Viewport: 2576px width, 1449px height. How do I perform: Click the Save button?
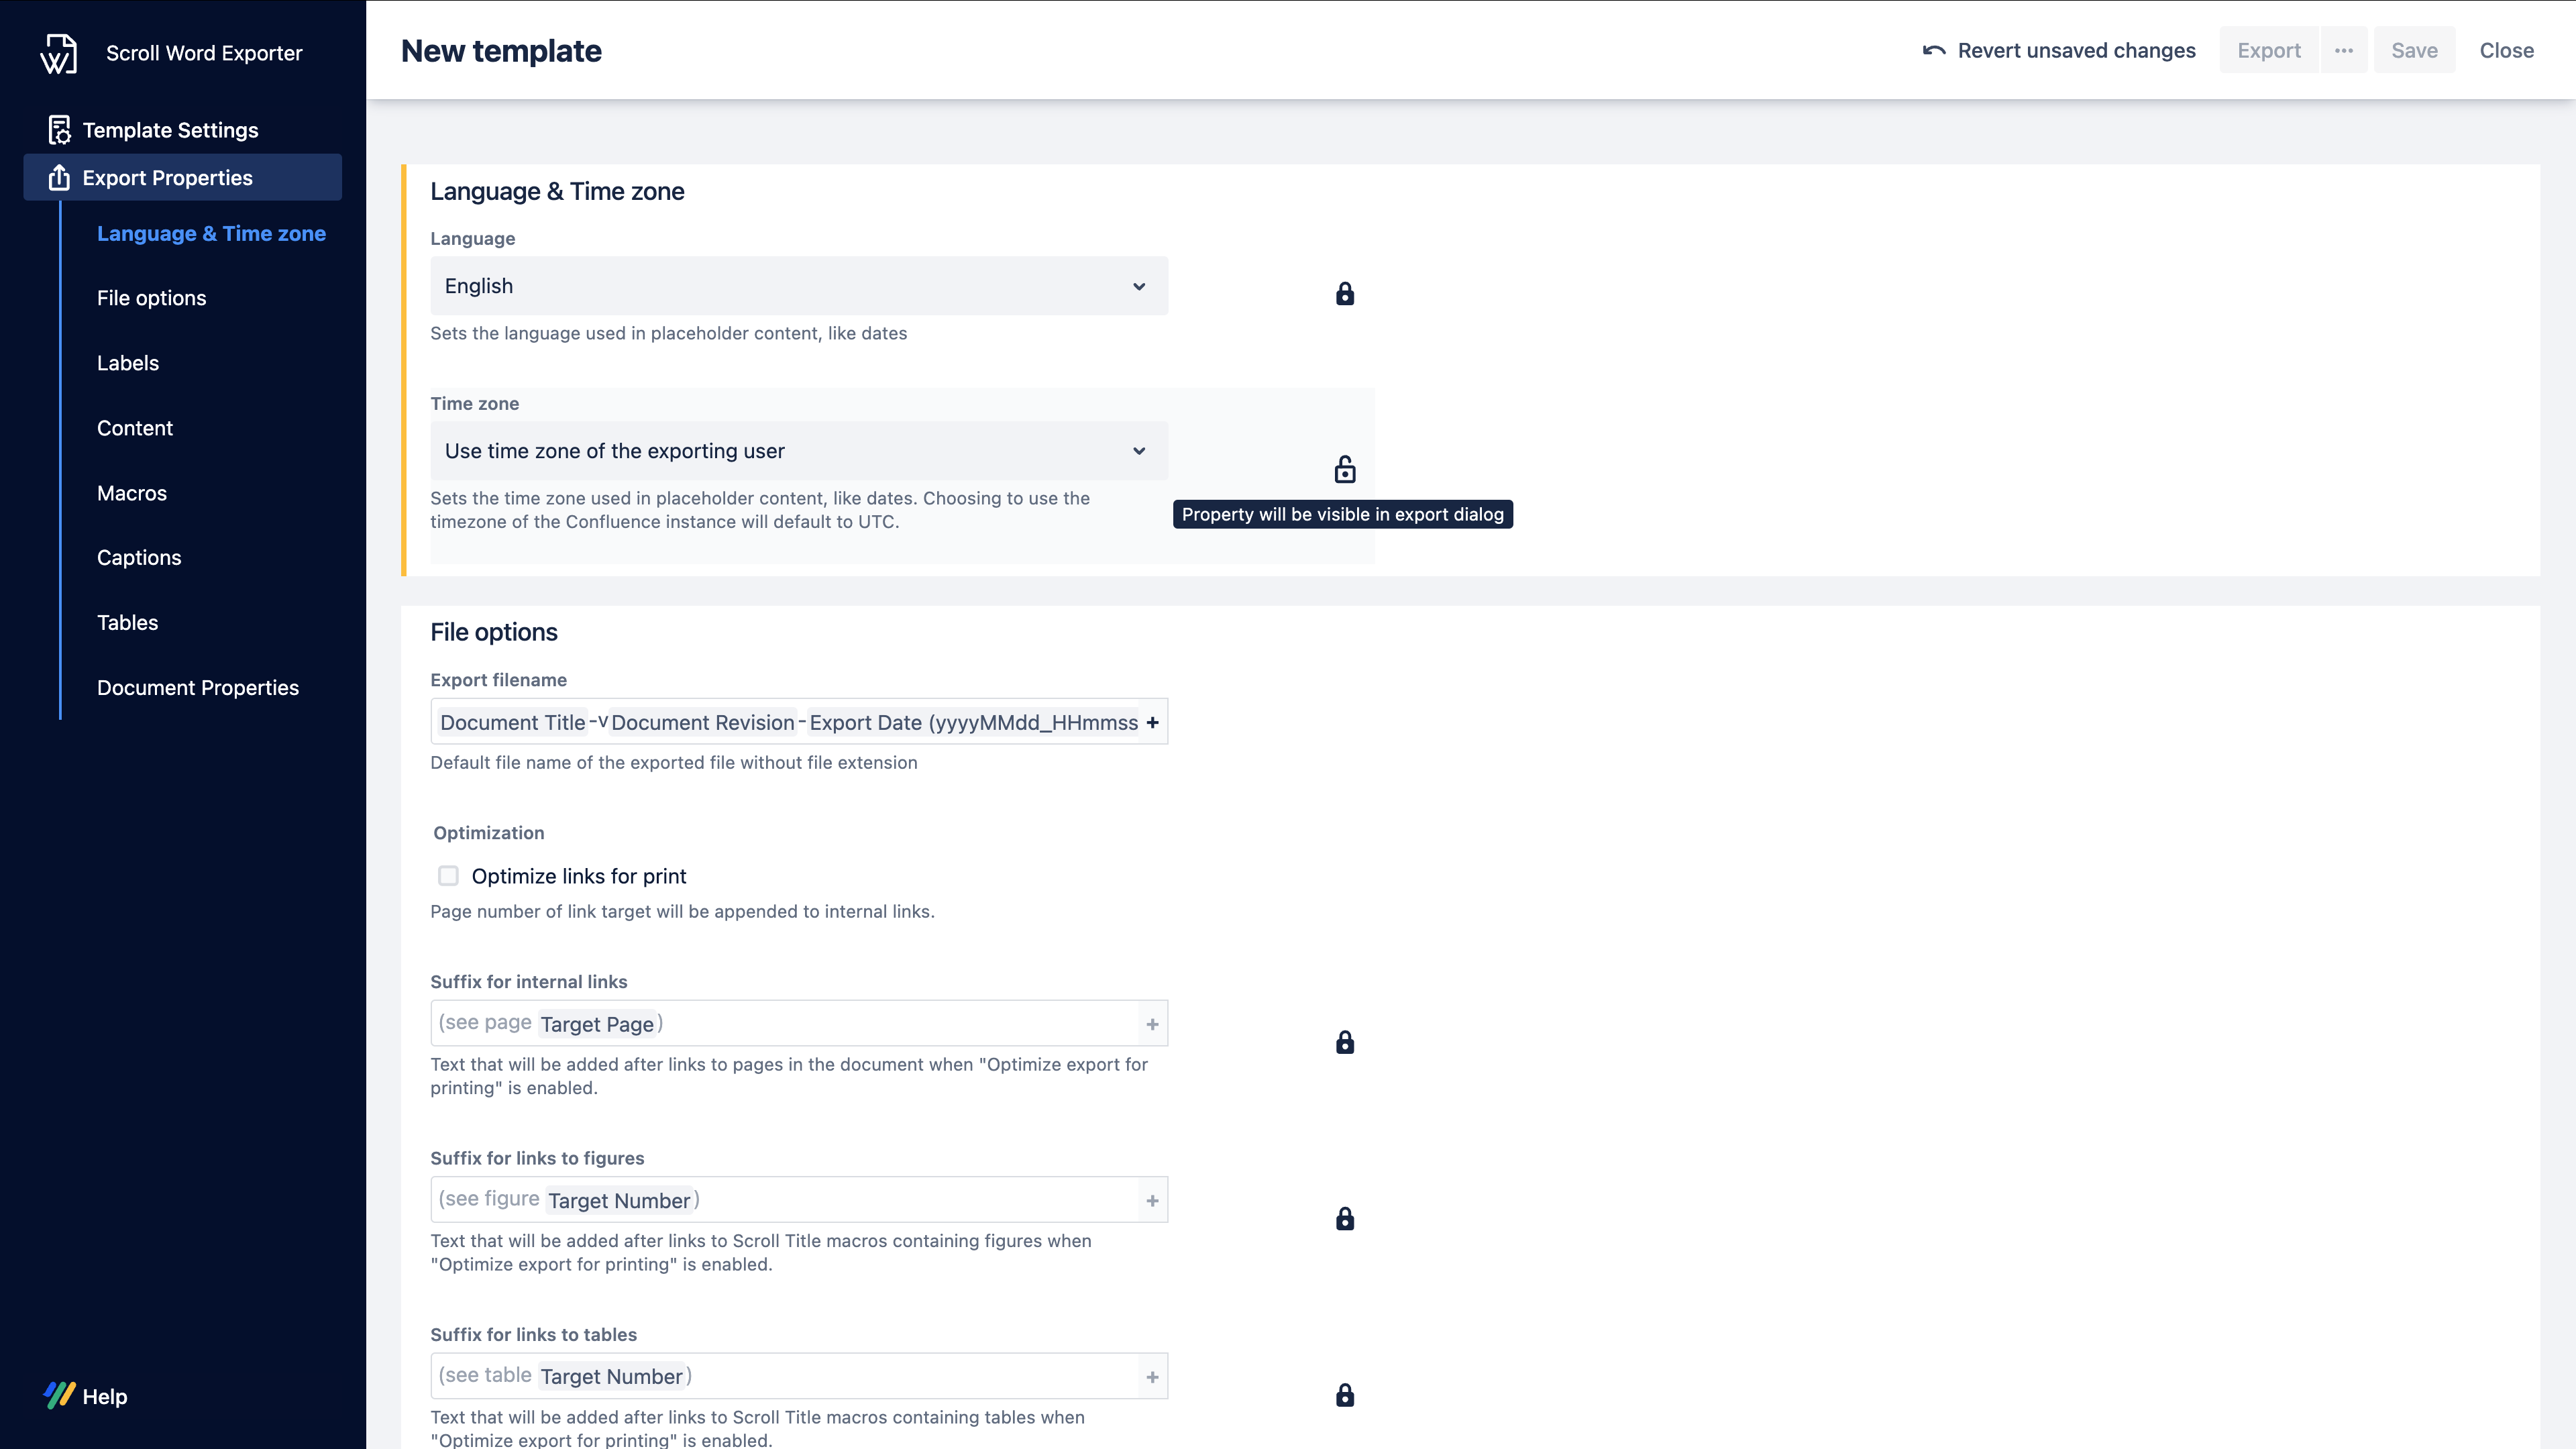coord(2414,51)
